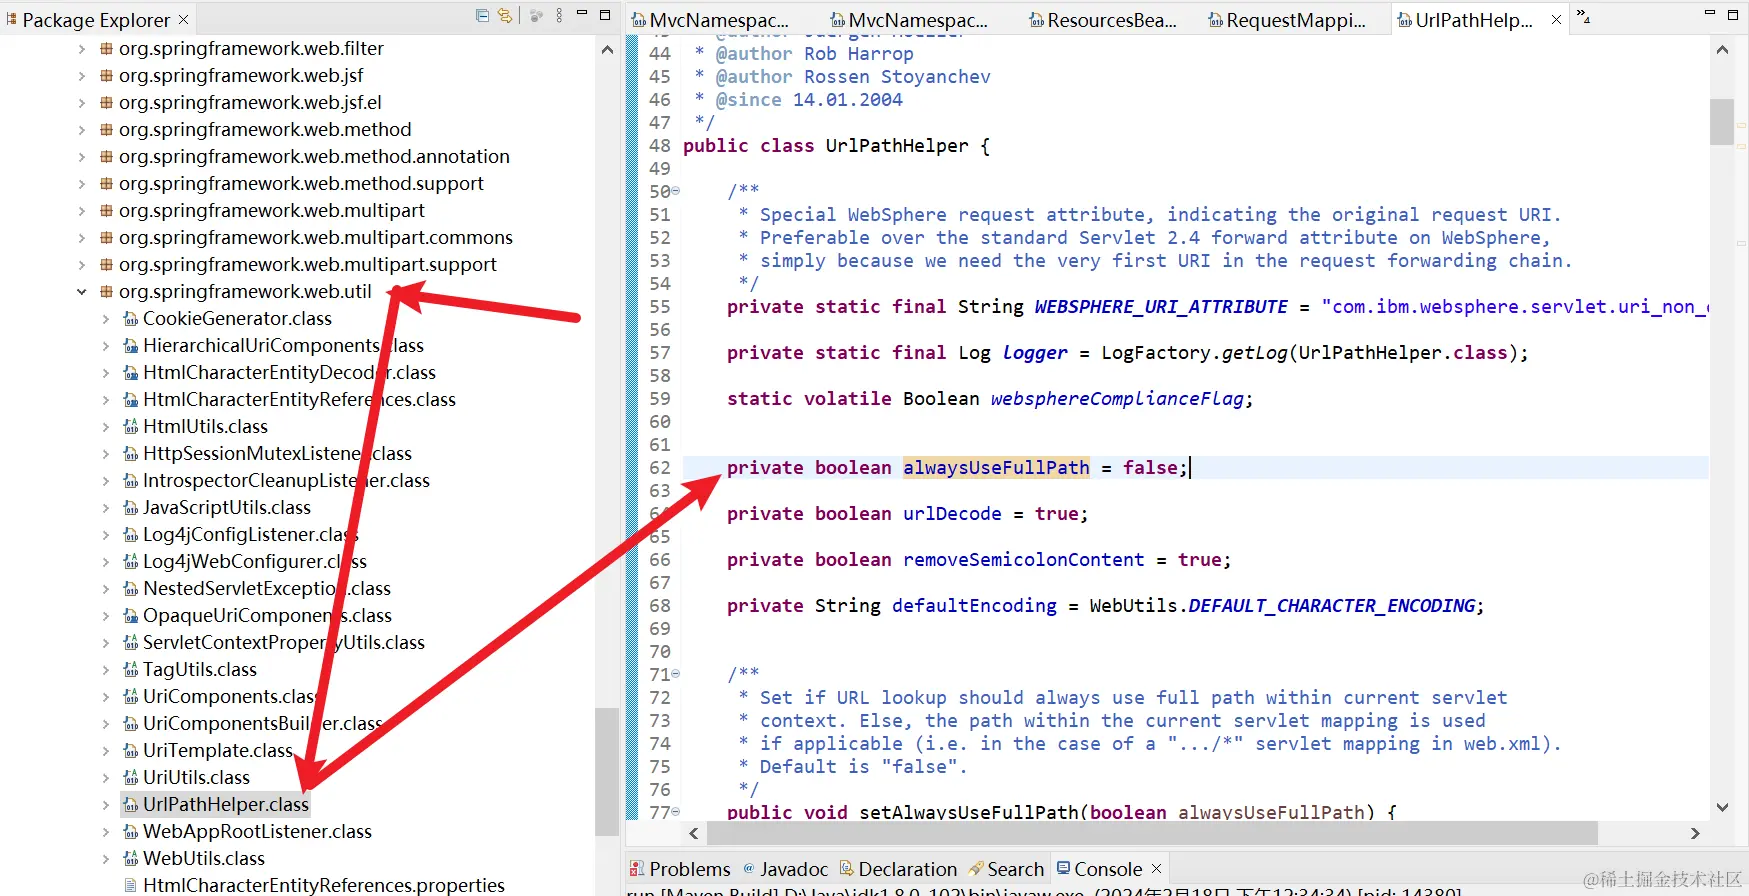The image size is (1749, 896).
Task: Click the UrlPathHelper.class file icon
Action: (130, 805)
